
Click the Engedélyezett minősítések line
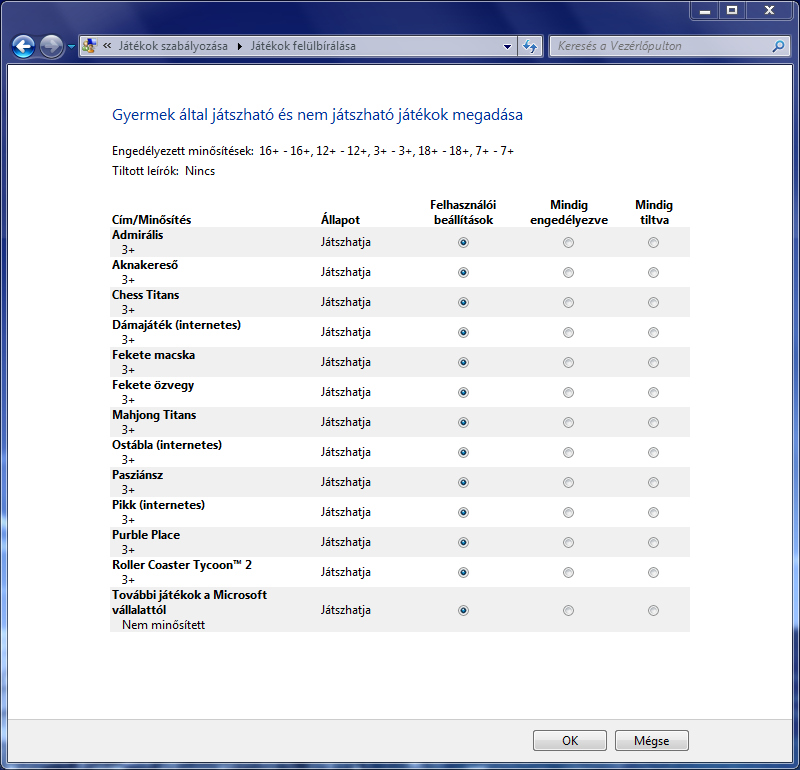[313, 151]
